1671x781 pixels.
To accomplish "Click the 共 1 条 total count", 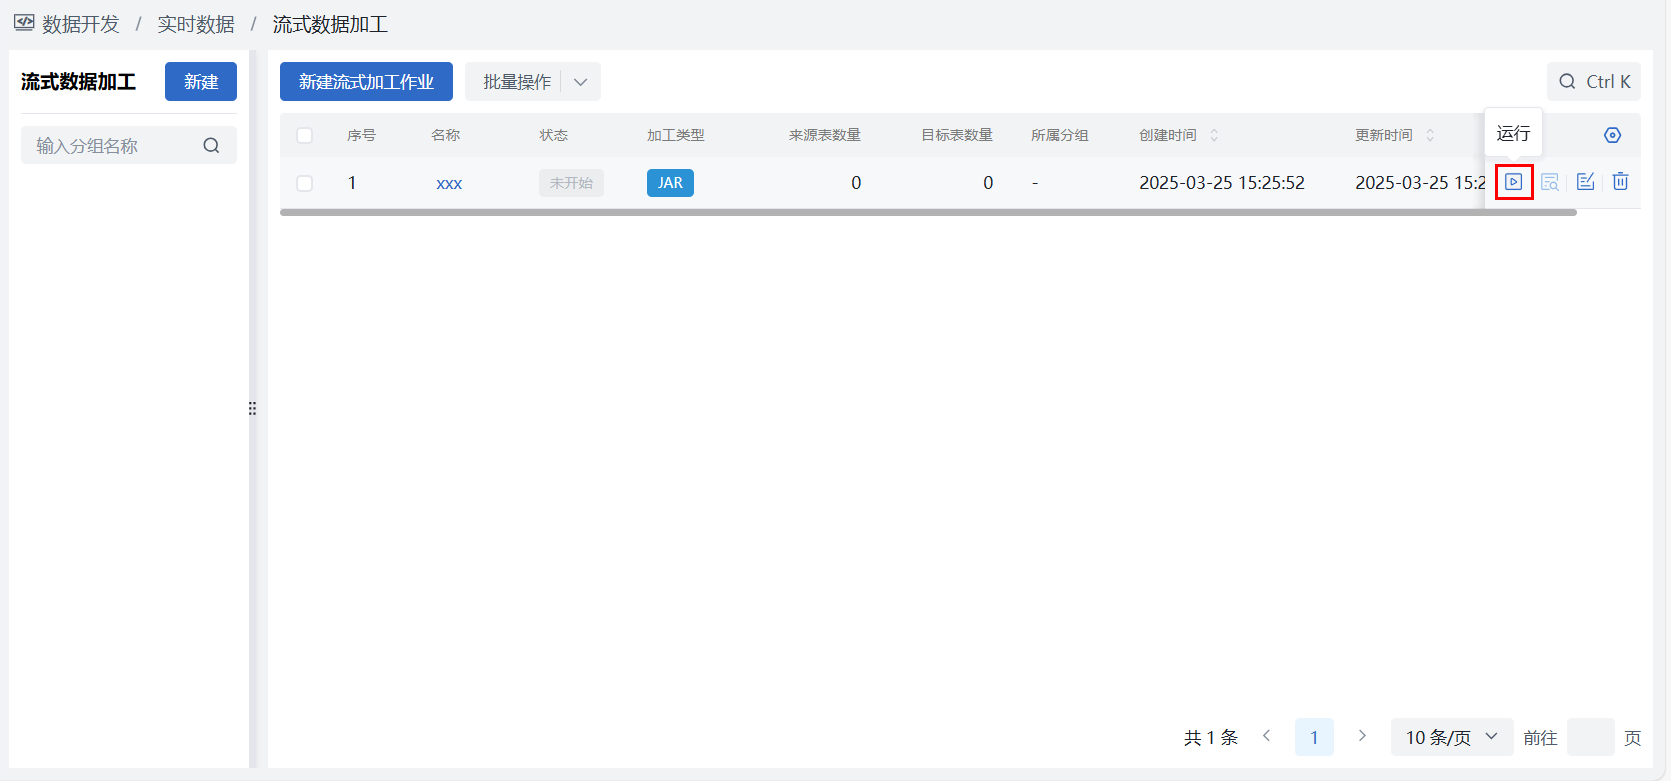I will pyautogui.click(x=1211, y=737).
